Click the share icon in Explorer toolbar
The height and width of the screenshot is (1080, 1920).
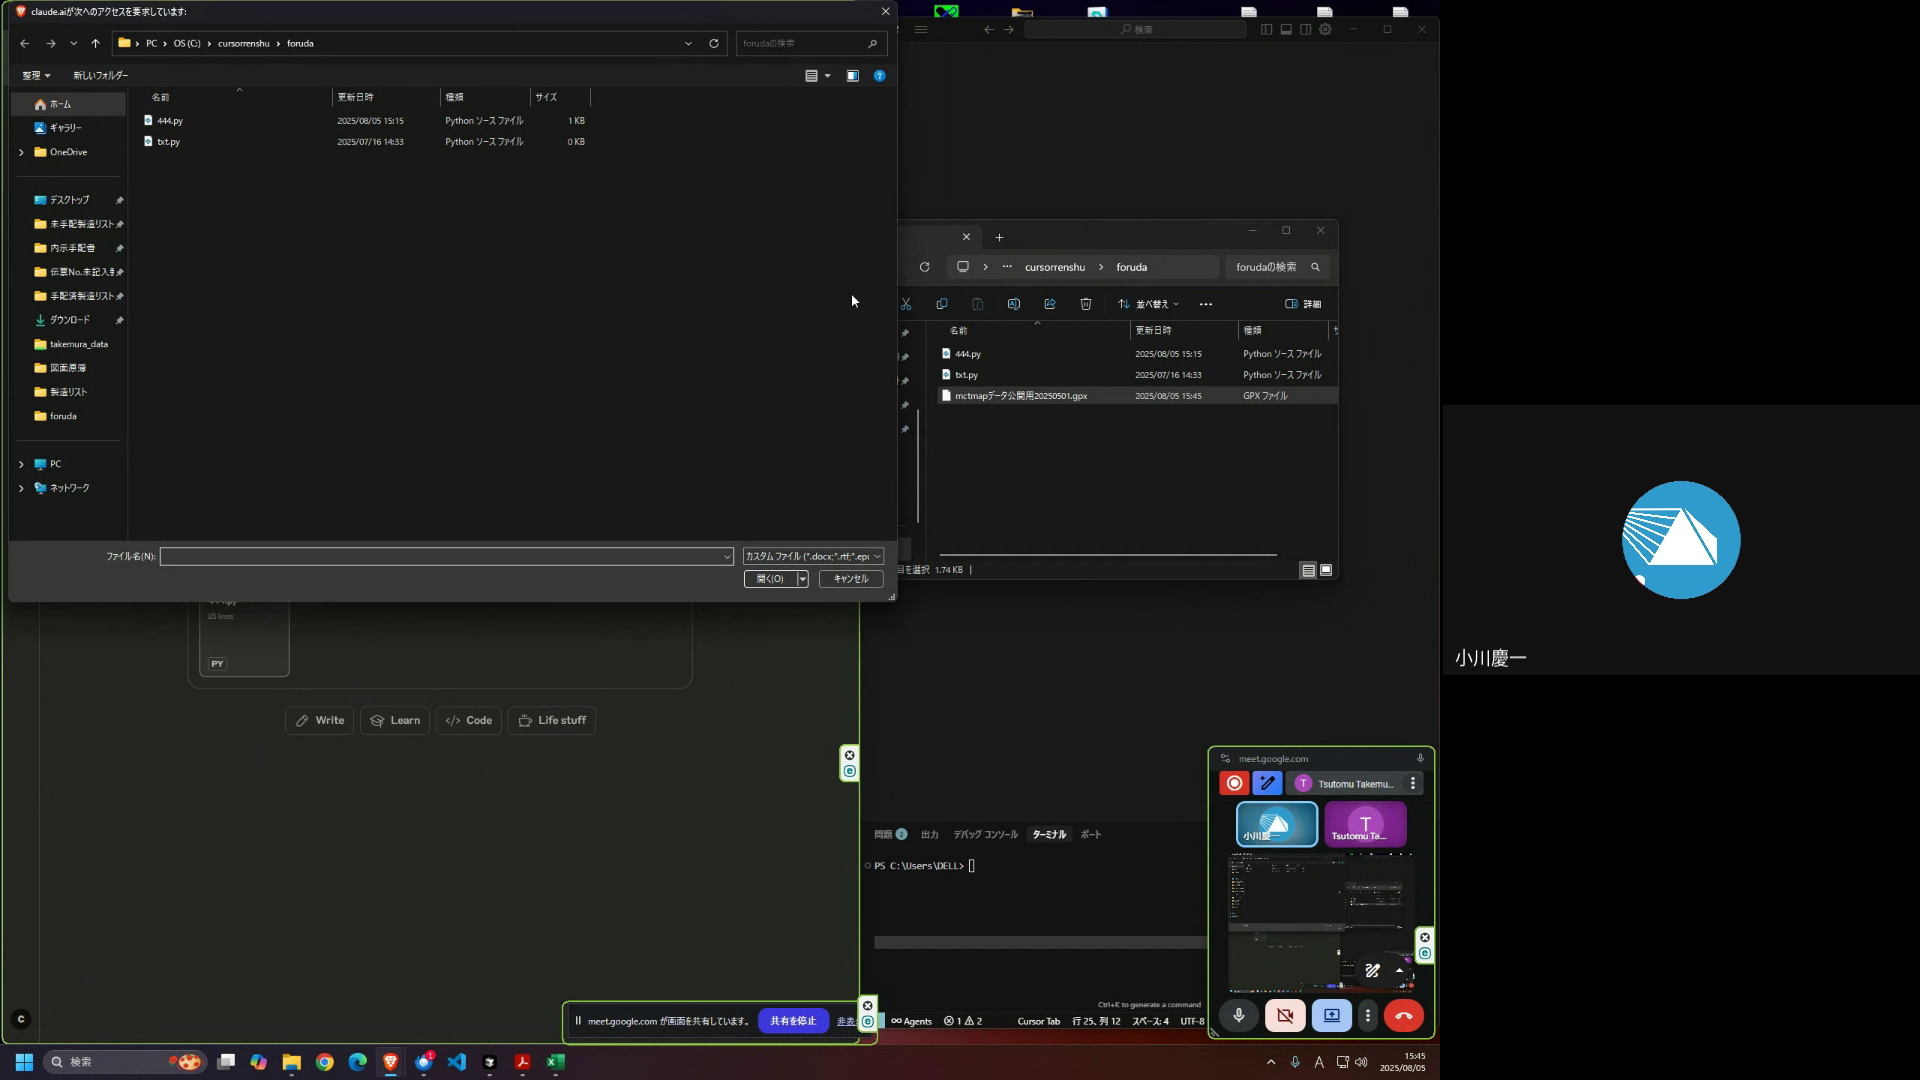(x=1050, y=304)
